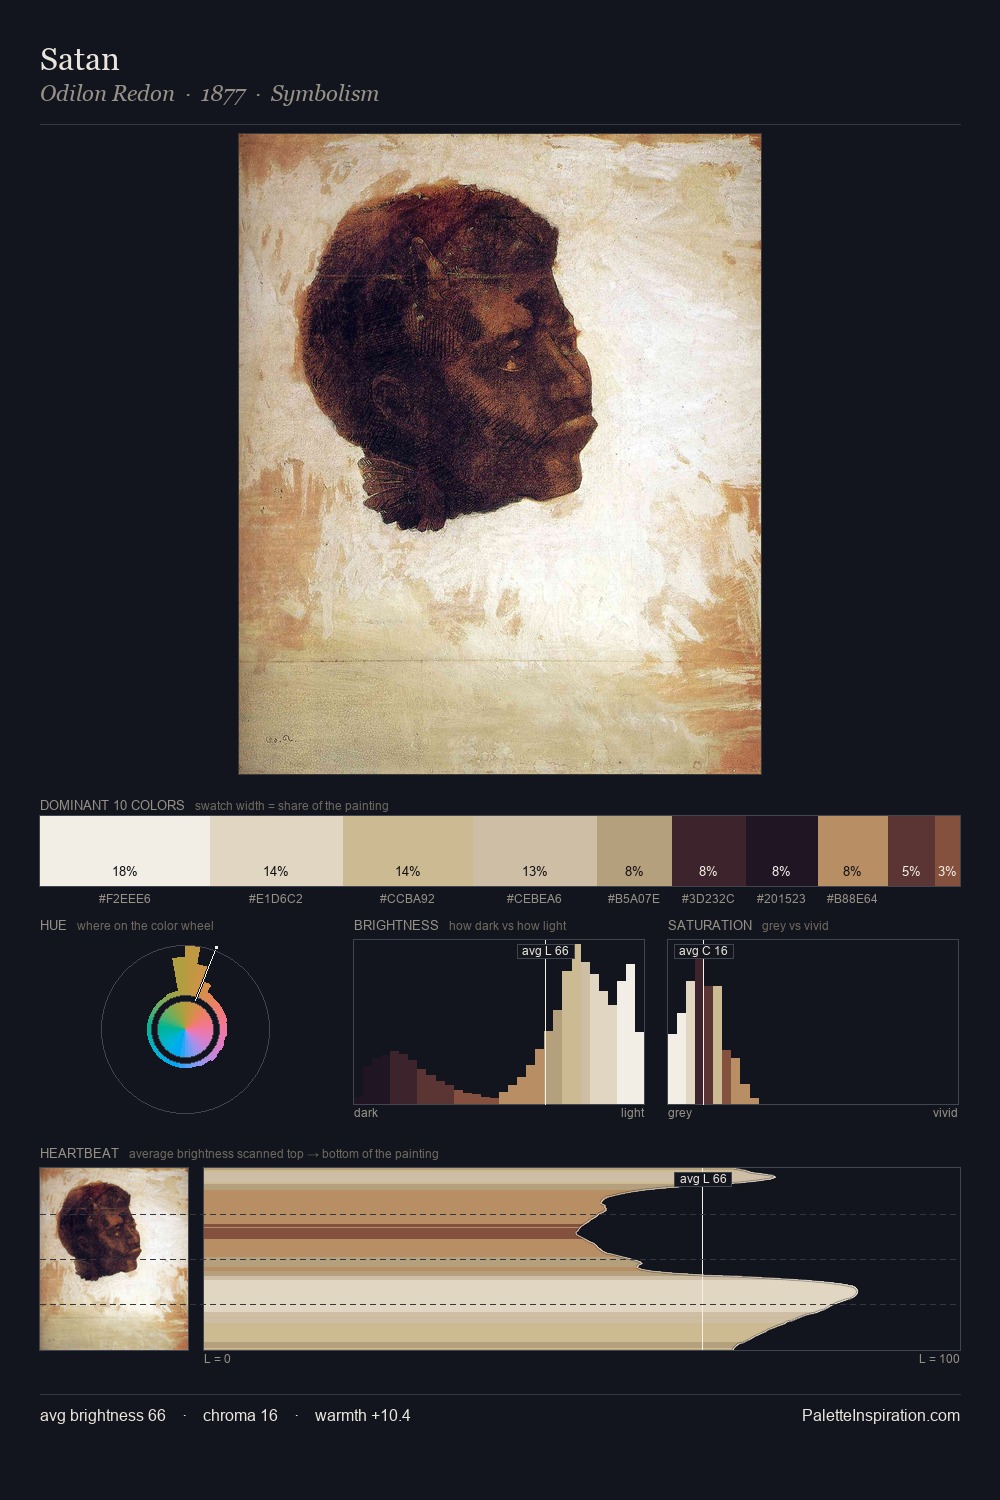Select the #B5A07E color swatch
The image size is (1000, 1500).
point(634,851)
